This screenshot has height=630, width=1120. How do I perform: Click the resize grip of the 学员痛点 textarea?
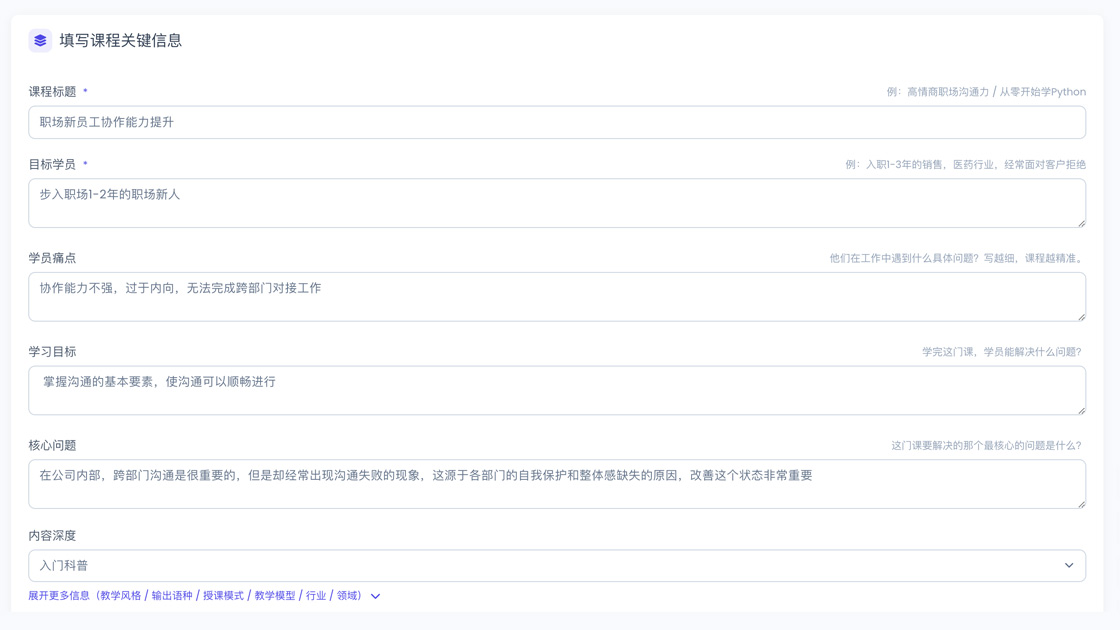(x=1080, y=316)
